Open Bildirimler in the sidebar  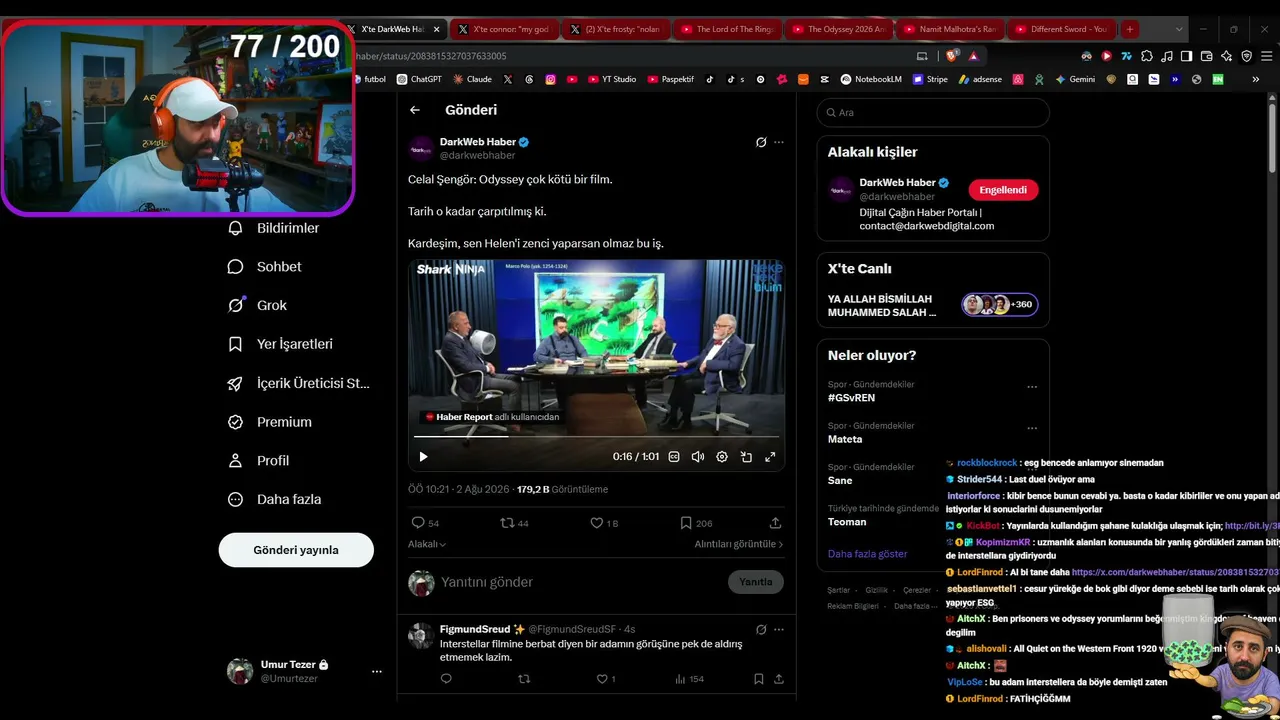point(274,228)
